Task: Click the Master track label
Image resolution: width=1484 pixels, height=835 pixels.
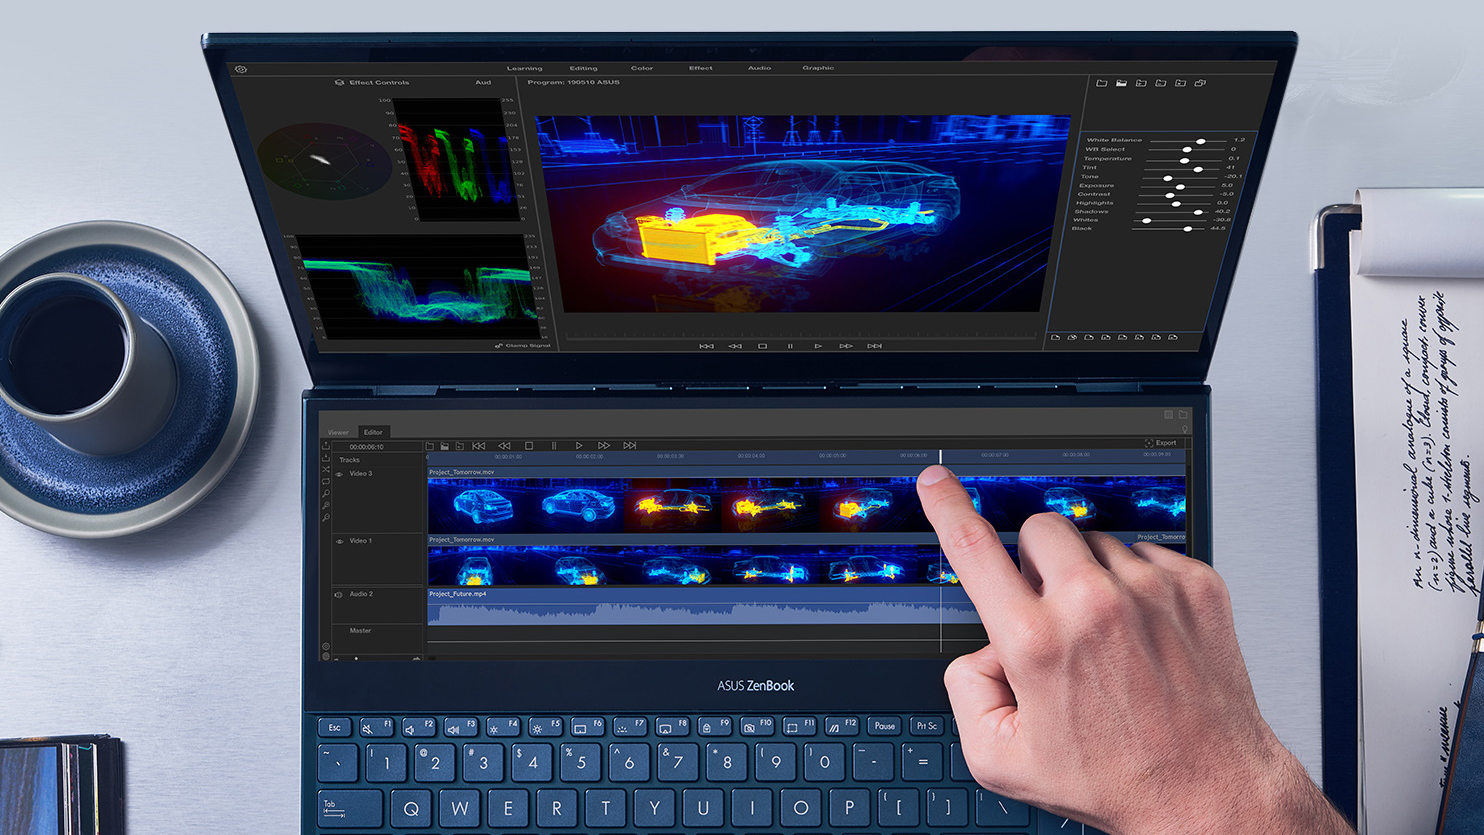Action: [x=360, y=631]
